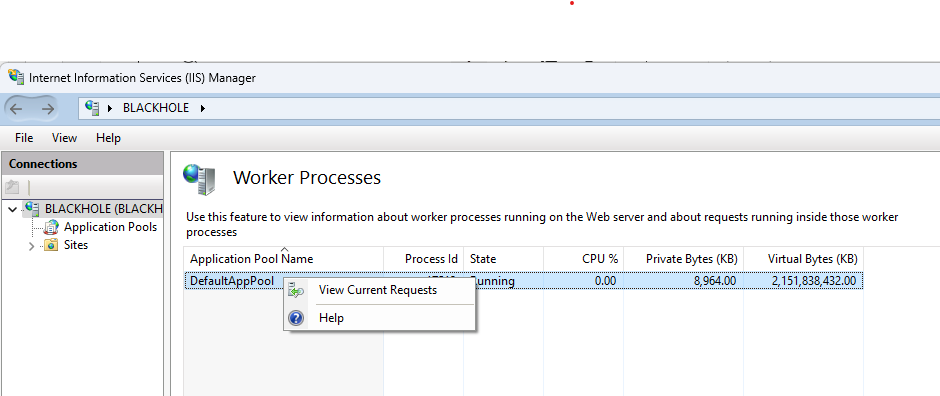The width and height of the screenshot is (940, 396).
Task: Sort by Virtual Bytes (KB) column
Action: [803, 259]
